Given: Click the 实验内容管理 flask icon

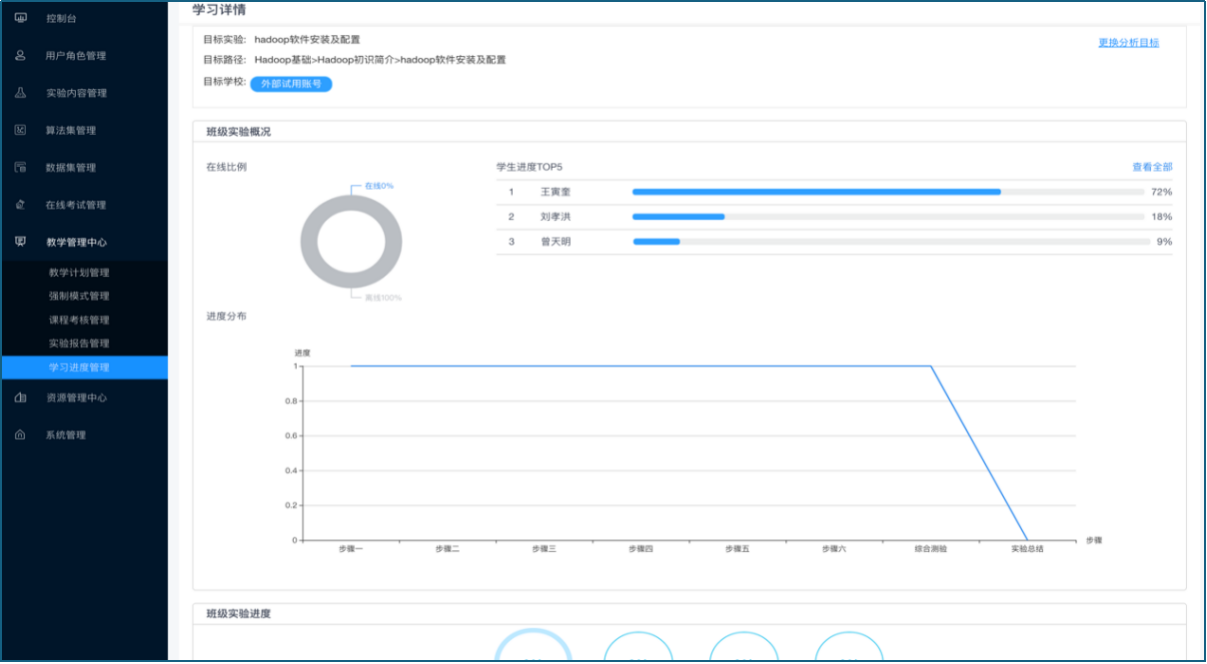Looking at the screenshot, I should [20, 93].
